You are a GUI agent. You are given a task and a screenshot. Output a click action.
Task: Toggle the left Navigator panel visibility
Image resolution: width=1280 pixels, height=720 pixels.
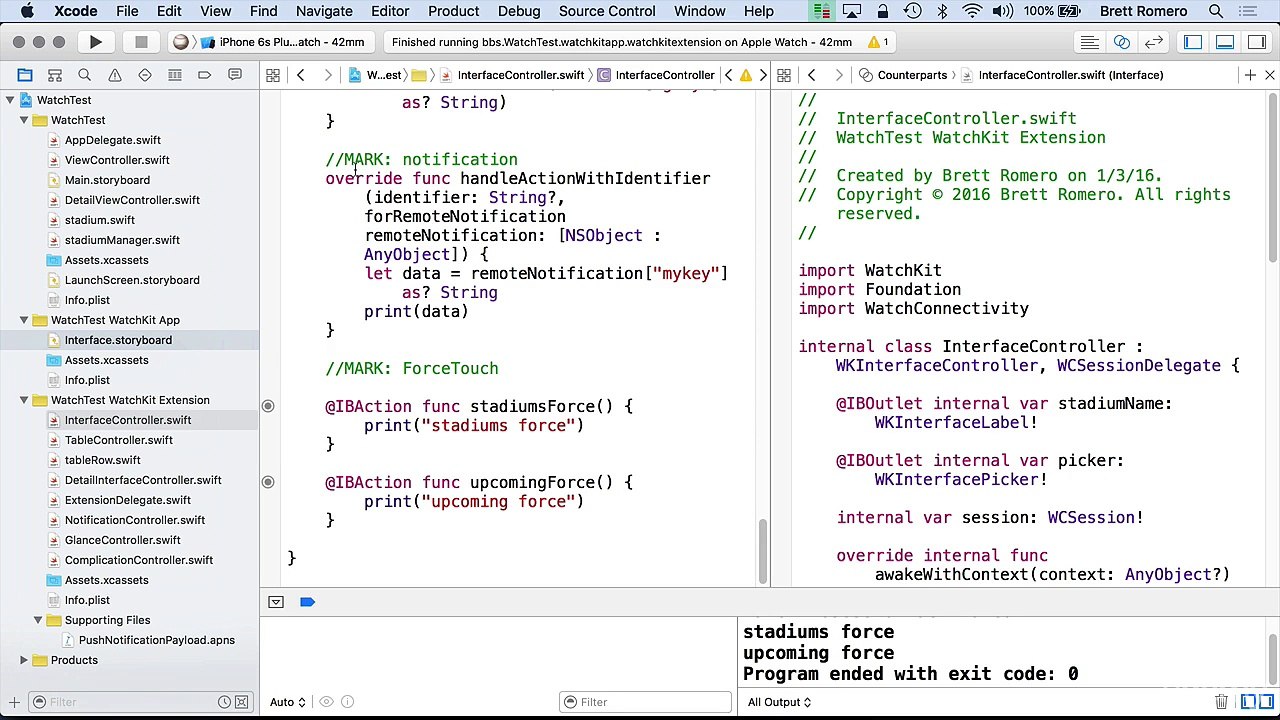tap(1193, 42)
